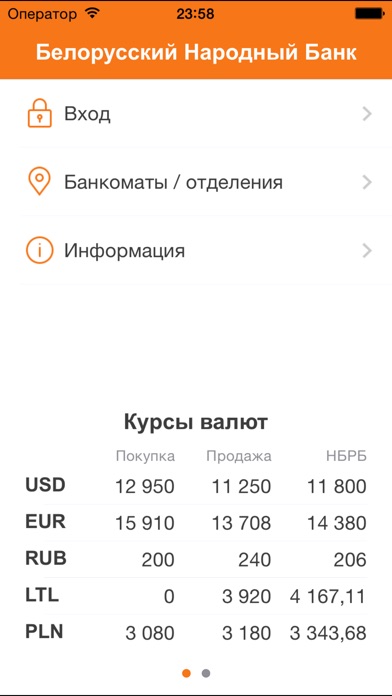The image size is (392, 696).
Task: Select the USD currency row
Action: (196, 486)
